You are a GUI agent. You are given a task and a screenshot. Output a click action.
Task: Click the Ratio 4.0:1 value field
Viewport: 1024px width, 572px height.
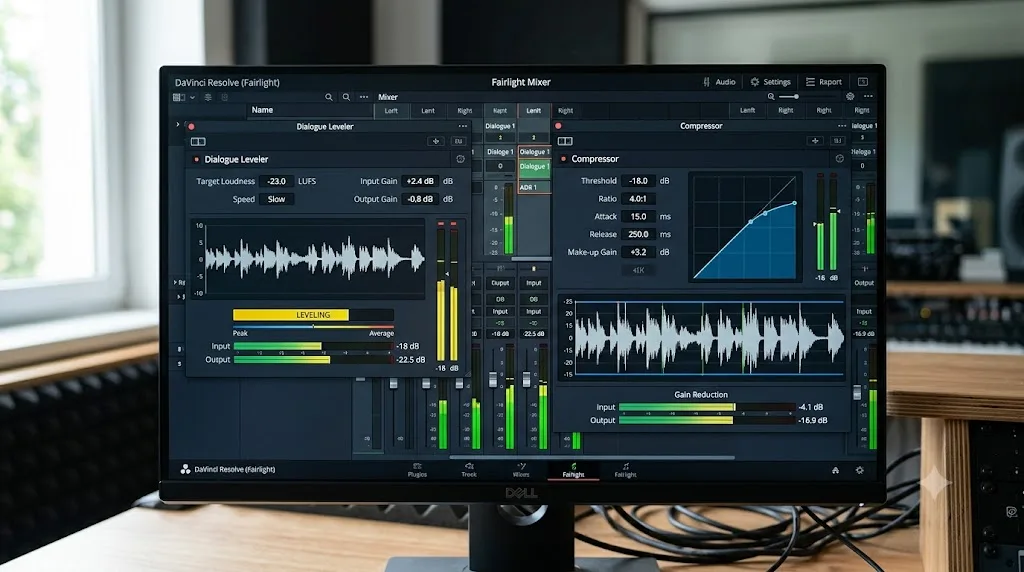pyautogui.click(x=638, y=199)
